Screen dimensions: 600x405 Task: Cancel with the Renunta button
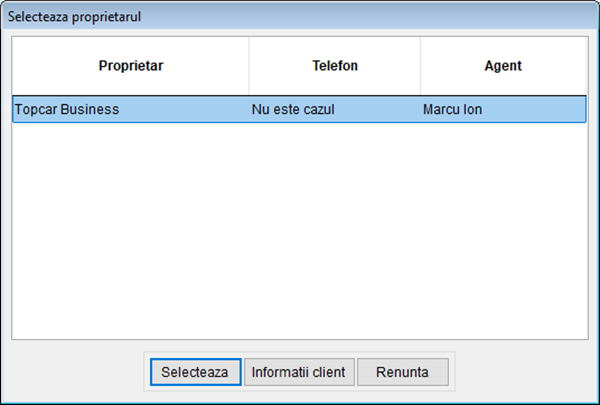(403, 372)
